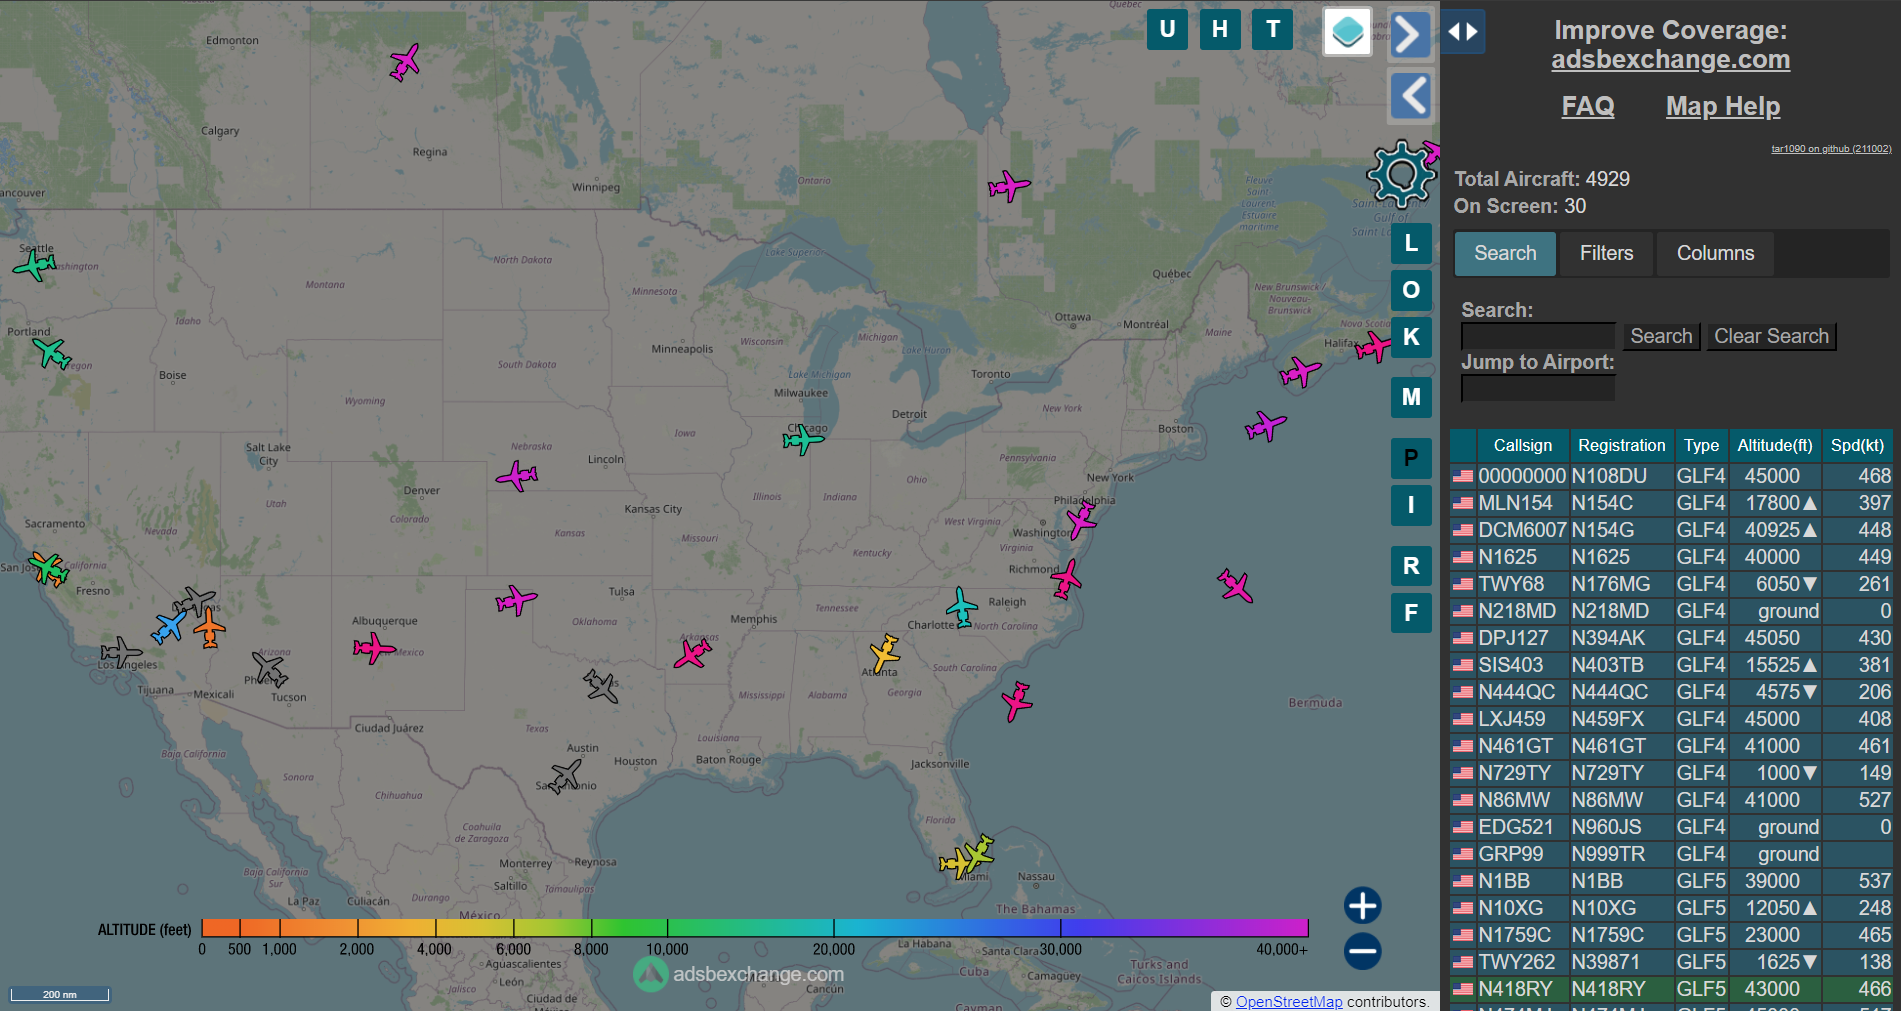This screenshot has width=1901, height=1011.
Task: Switch to the Columns tab
Action: click(1715, 253)
